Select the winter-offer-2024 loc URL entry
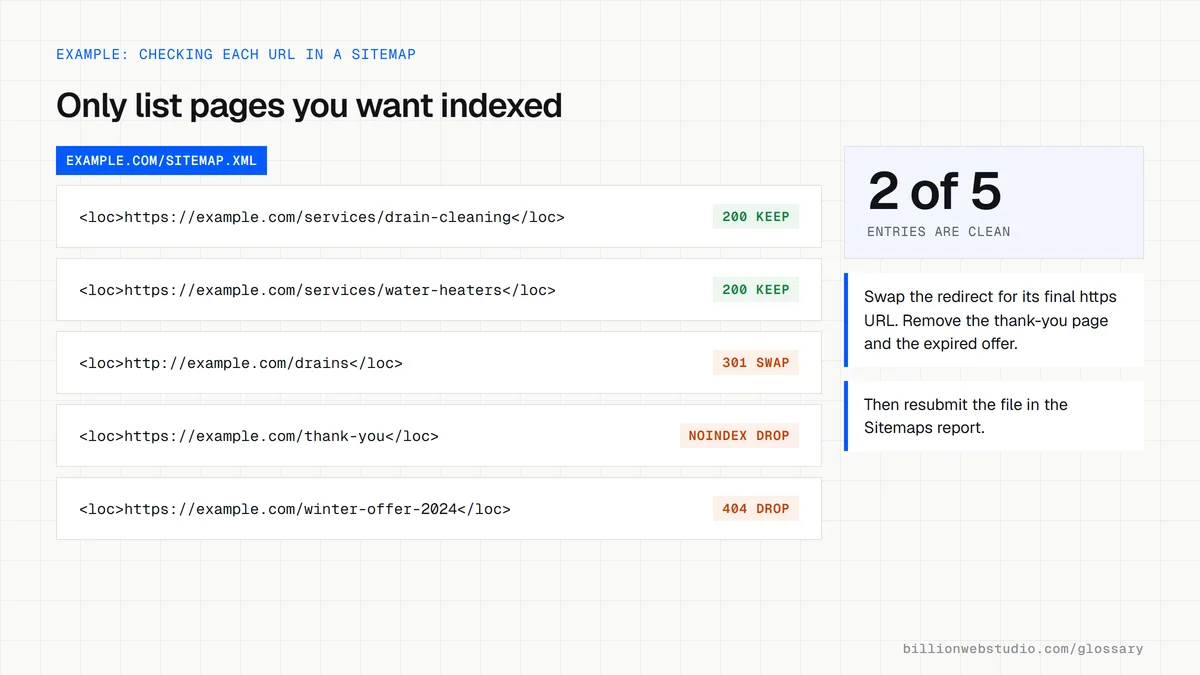Image resolution: width=1200 pixels, height=675 pixels. click(439, 508)
